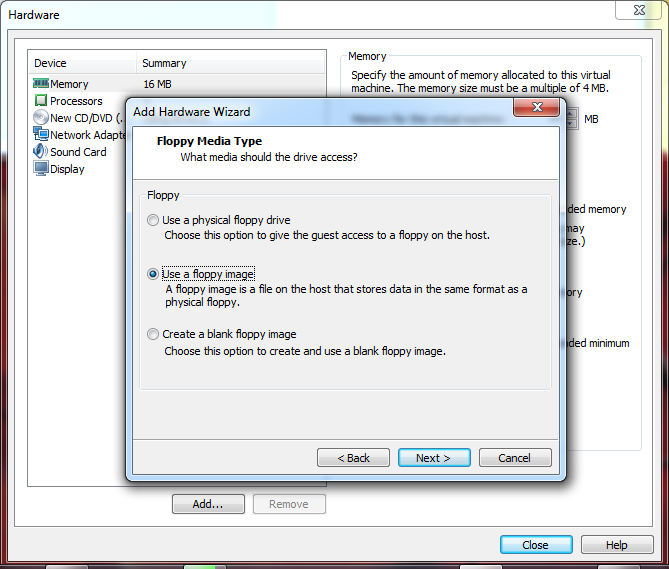Viewport: 669px width, 569px height.
Task: Open Help for Hardware settings
Action: 617,545
